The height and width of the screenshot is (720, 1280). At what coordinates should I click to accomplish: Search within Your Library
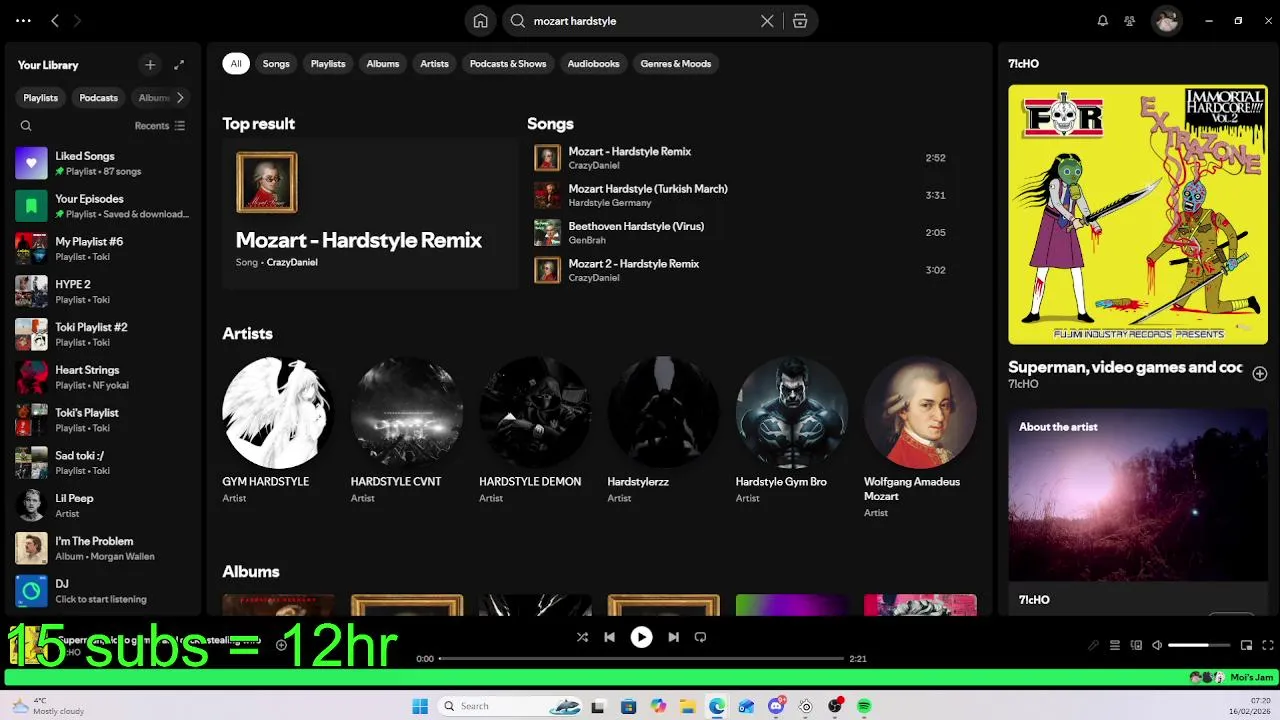coord(26,126)
